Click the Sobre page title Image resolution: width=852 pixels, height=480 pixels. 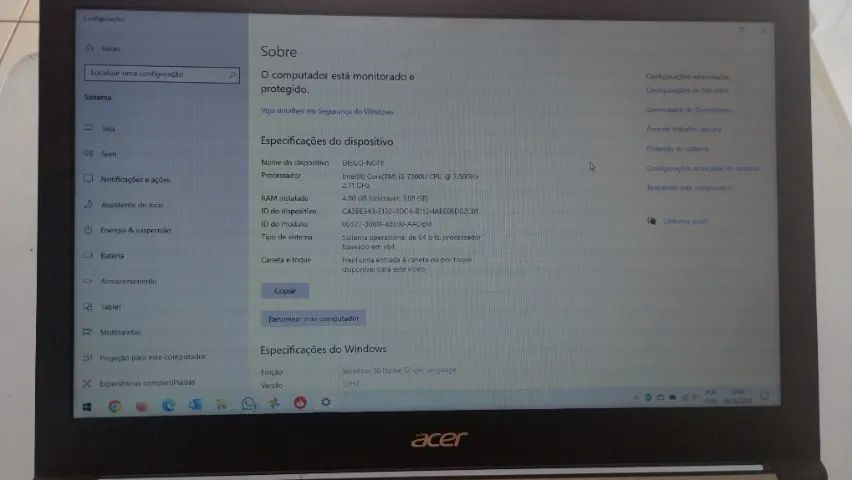tap(279, 52)
